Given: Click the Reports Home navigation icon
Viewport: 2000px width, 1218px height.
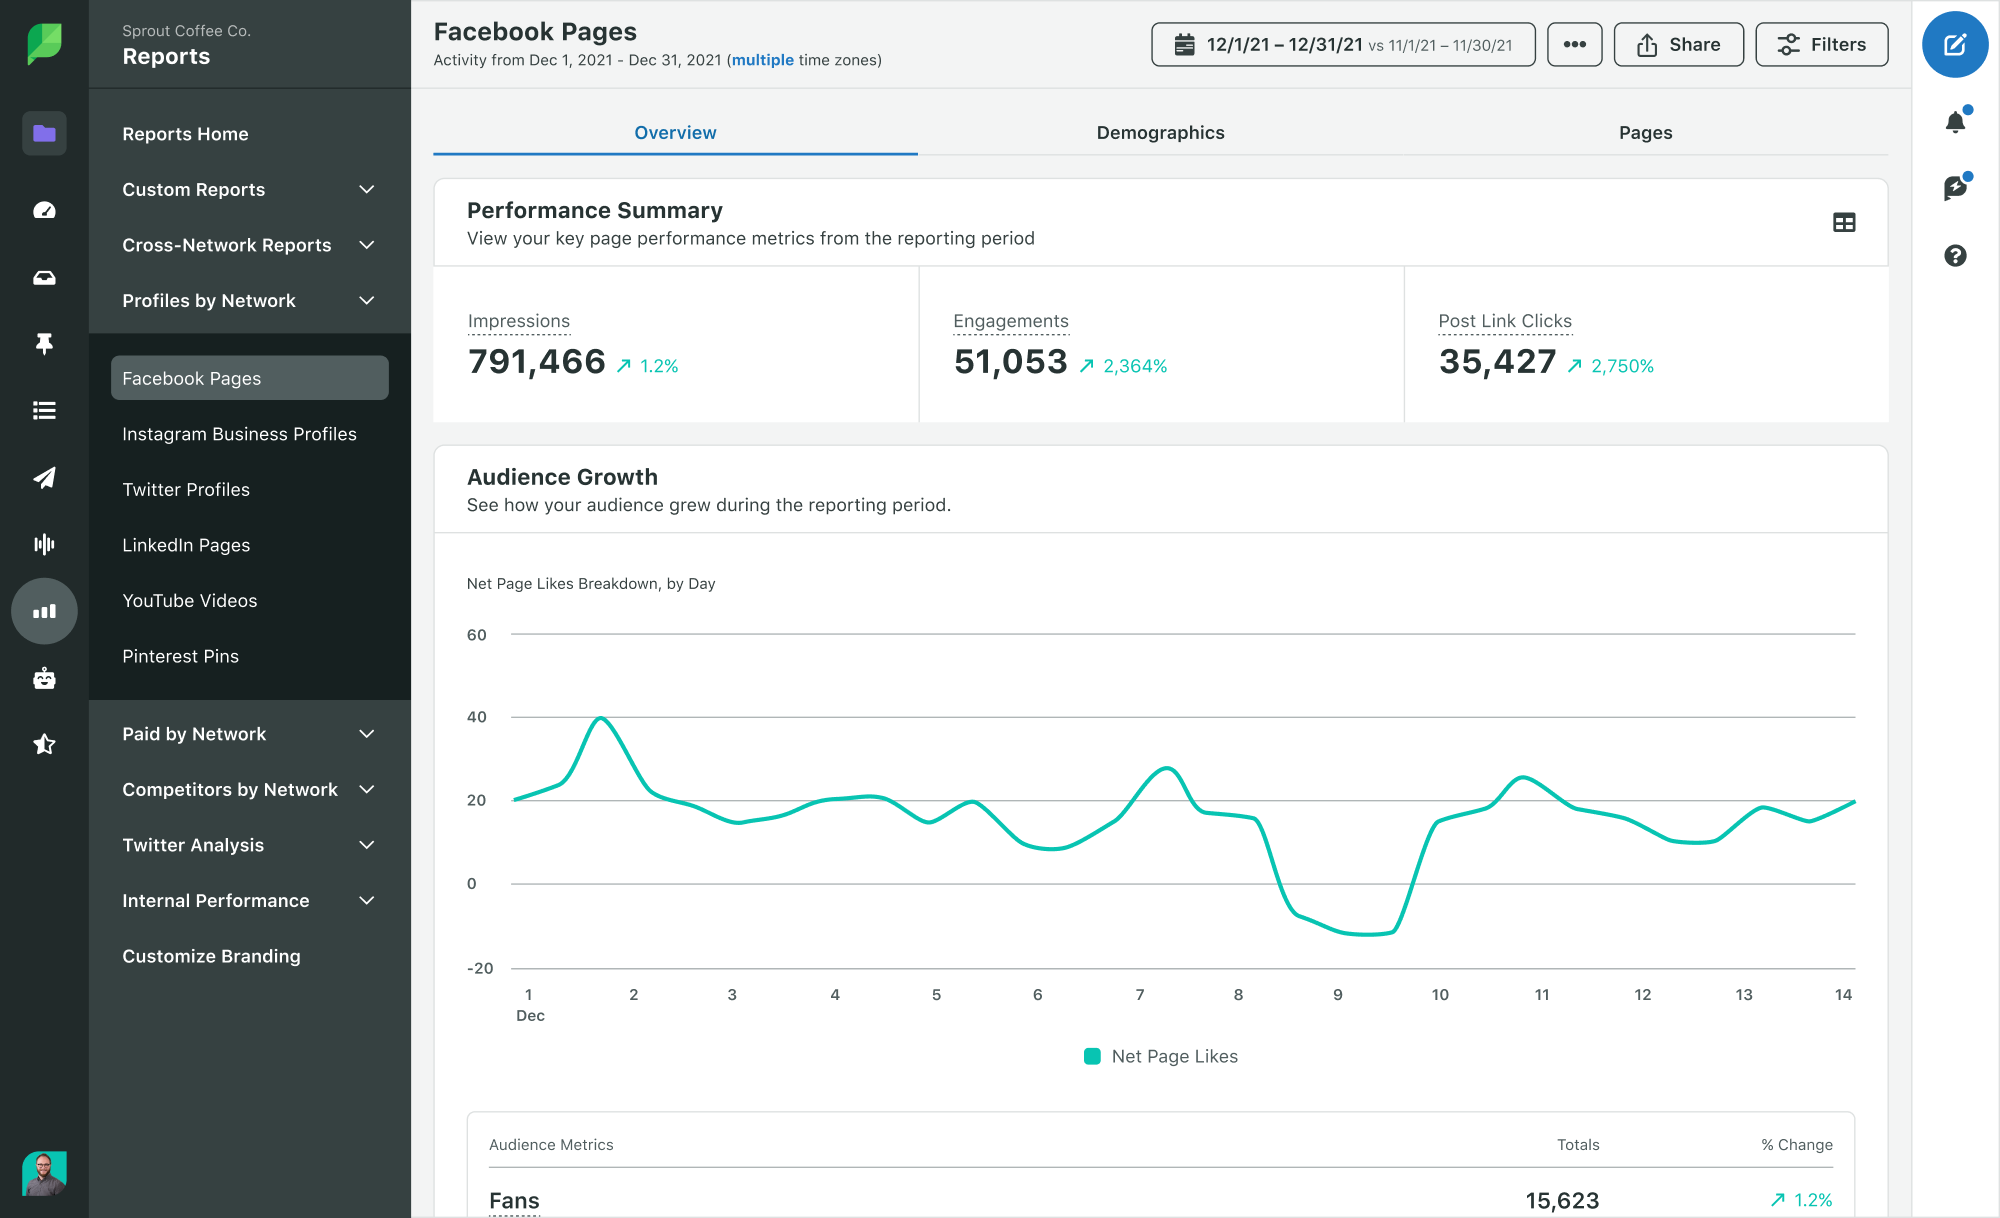Looking at the screenshot, I should [43, 133].
